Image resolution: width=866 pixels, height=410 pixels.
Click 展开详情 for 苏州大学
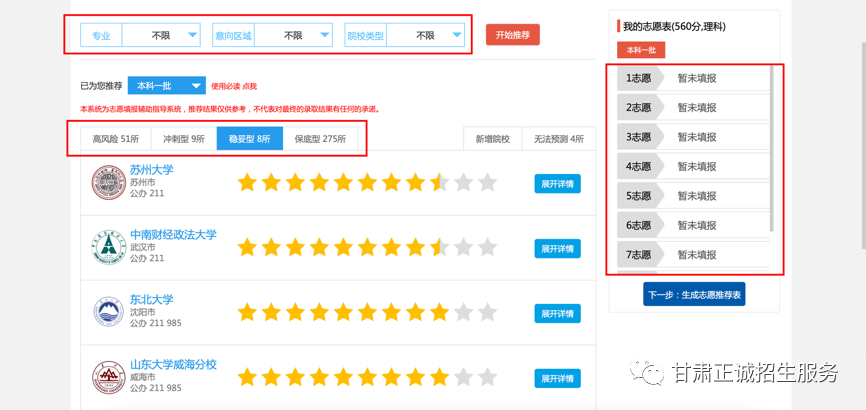point(557,183)
